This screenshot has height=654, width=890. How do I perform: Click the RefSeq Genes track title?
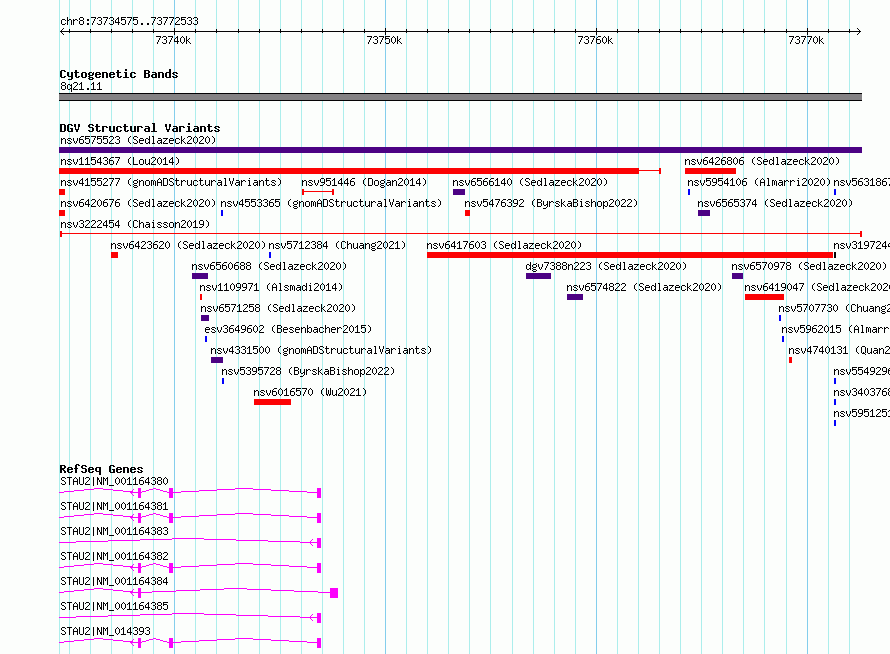tap(101, 469)
